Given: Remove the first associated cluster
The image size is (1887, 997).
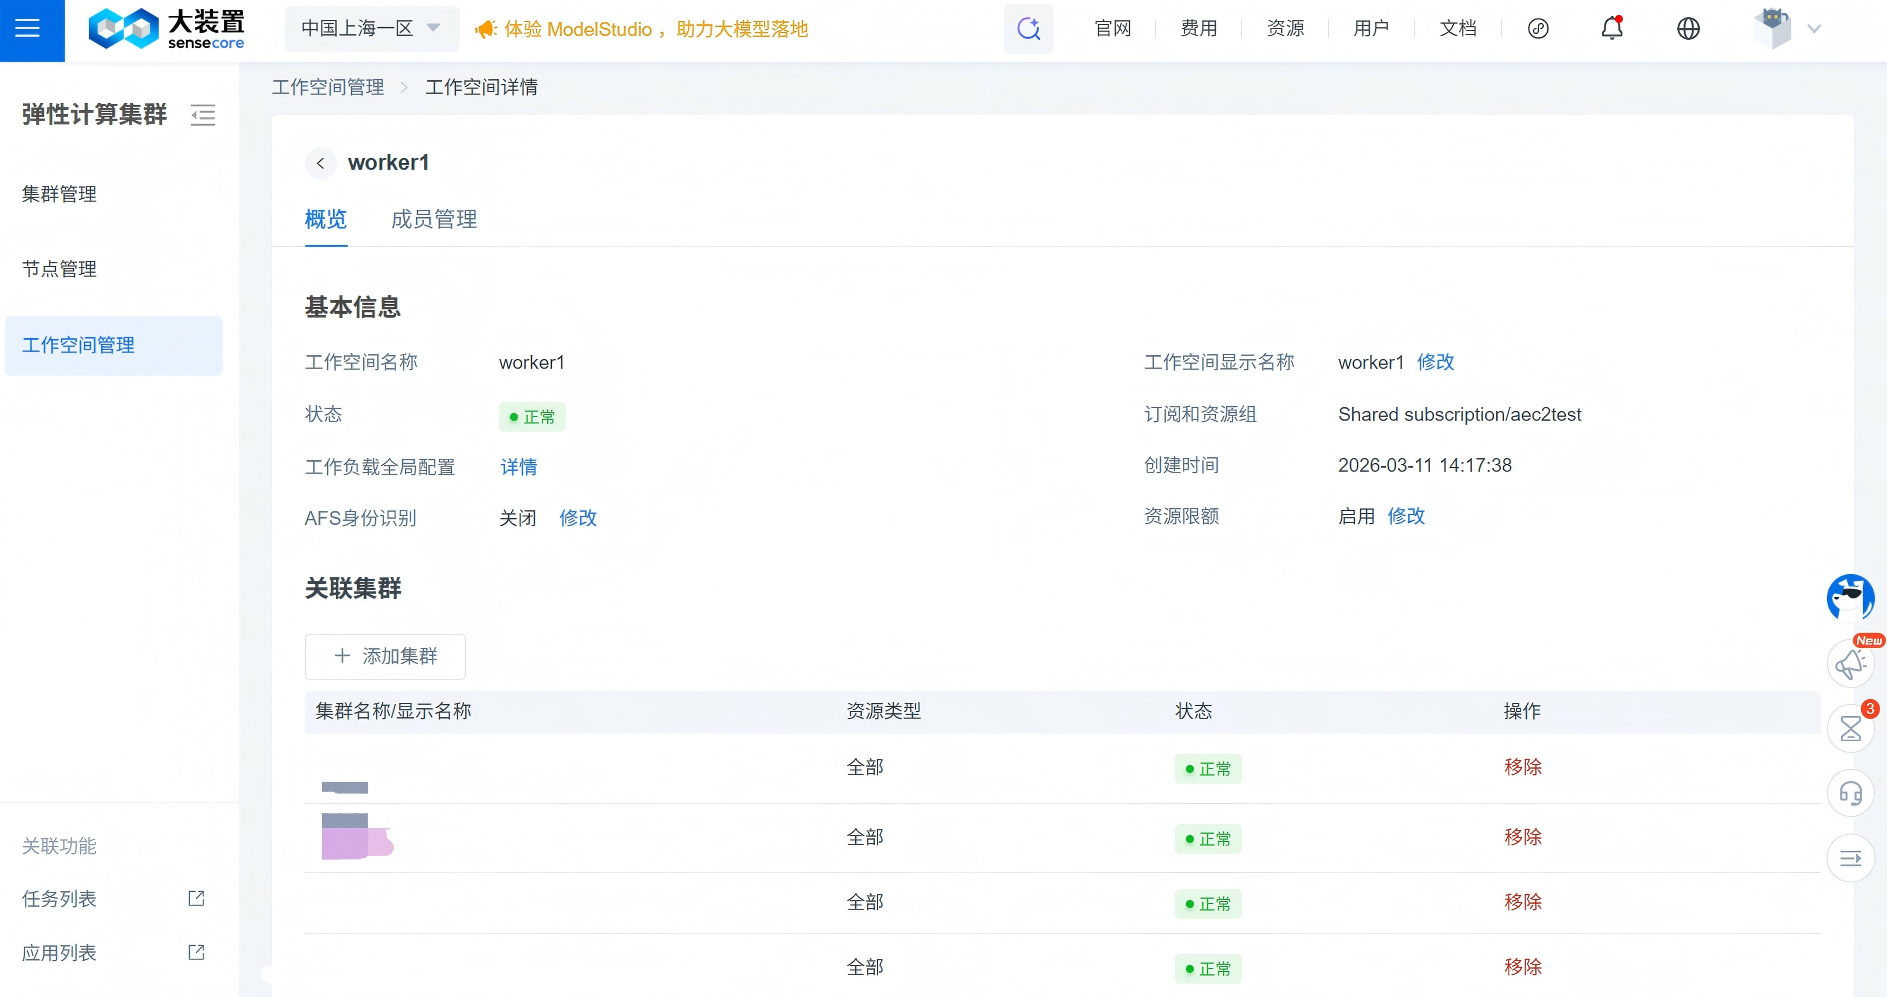Looking at the screenshot, I should click(x=1522, y=767).
